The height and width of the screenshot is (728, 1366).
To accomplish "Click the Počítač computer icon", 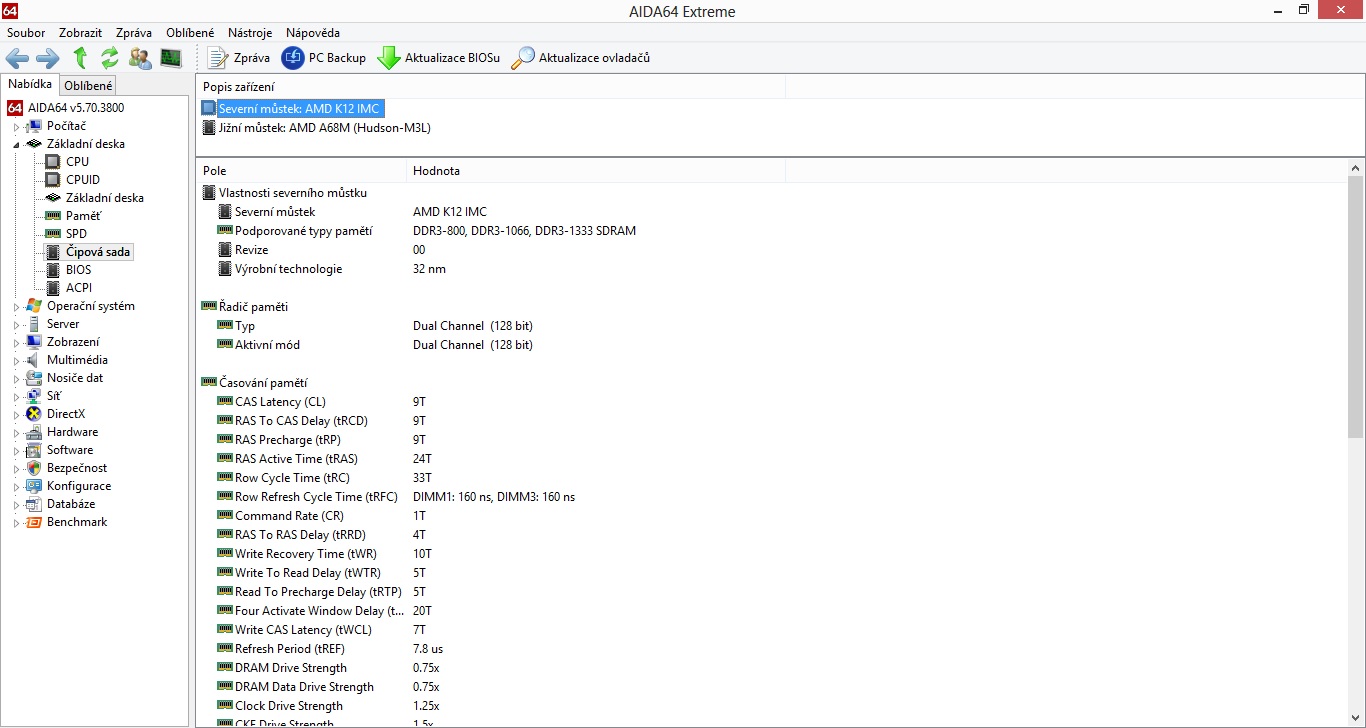I will point(34,126).
